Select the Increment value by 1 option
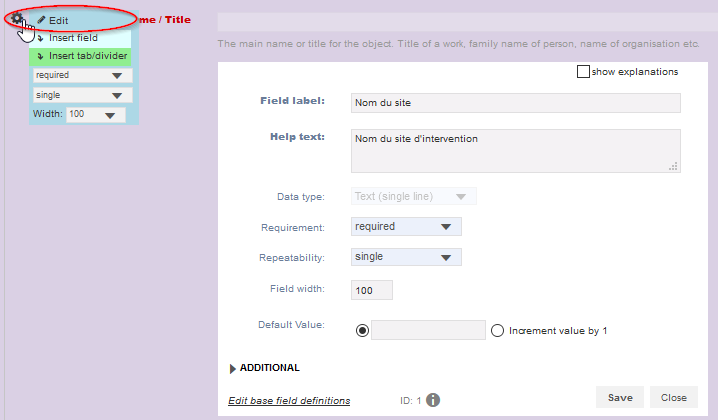 [x=497, y=330]
